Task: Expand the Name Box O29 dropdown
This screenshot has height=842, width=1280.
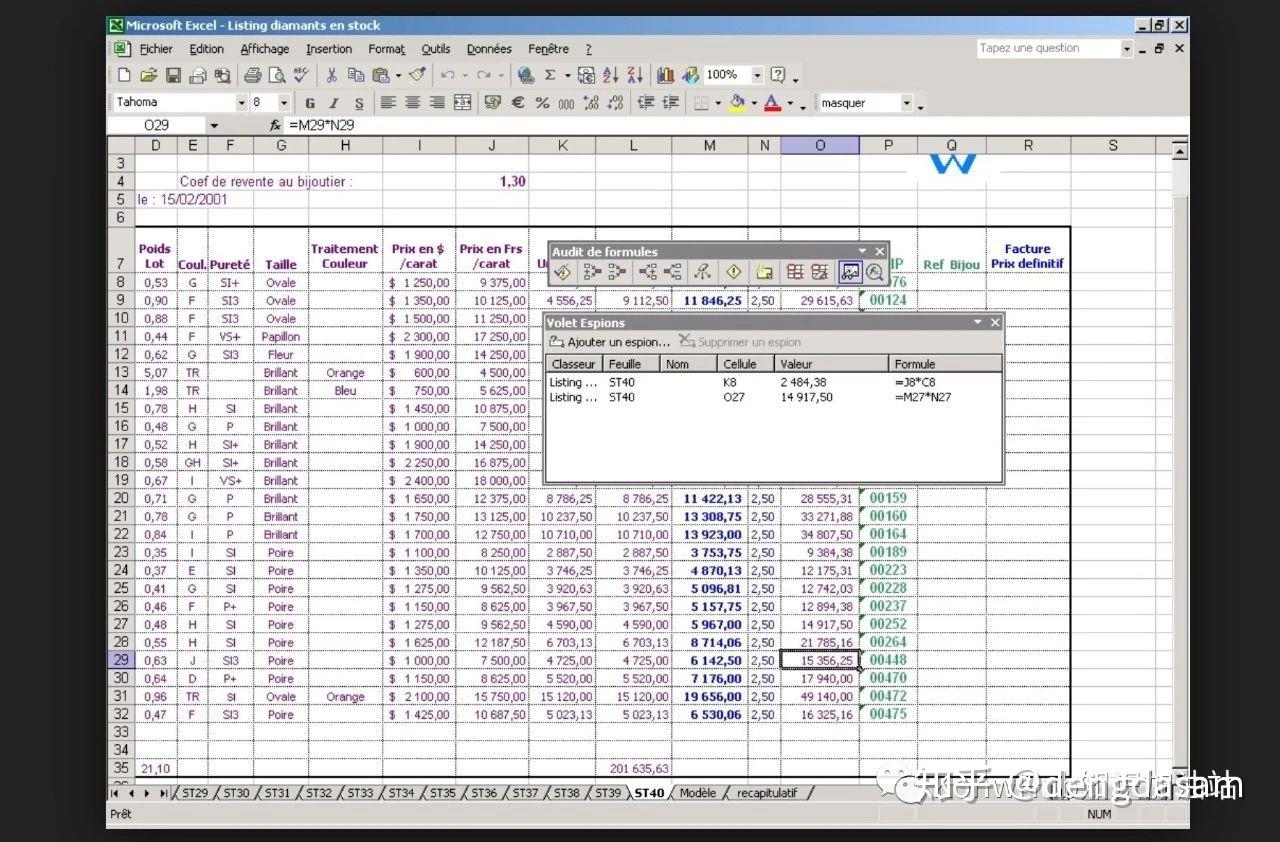Action: [x=214, y=126]
